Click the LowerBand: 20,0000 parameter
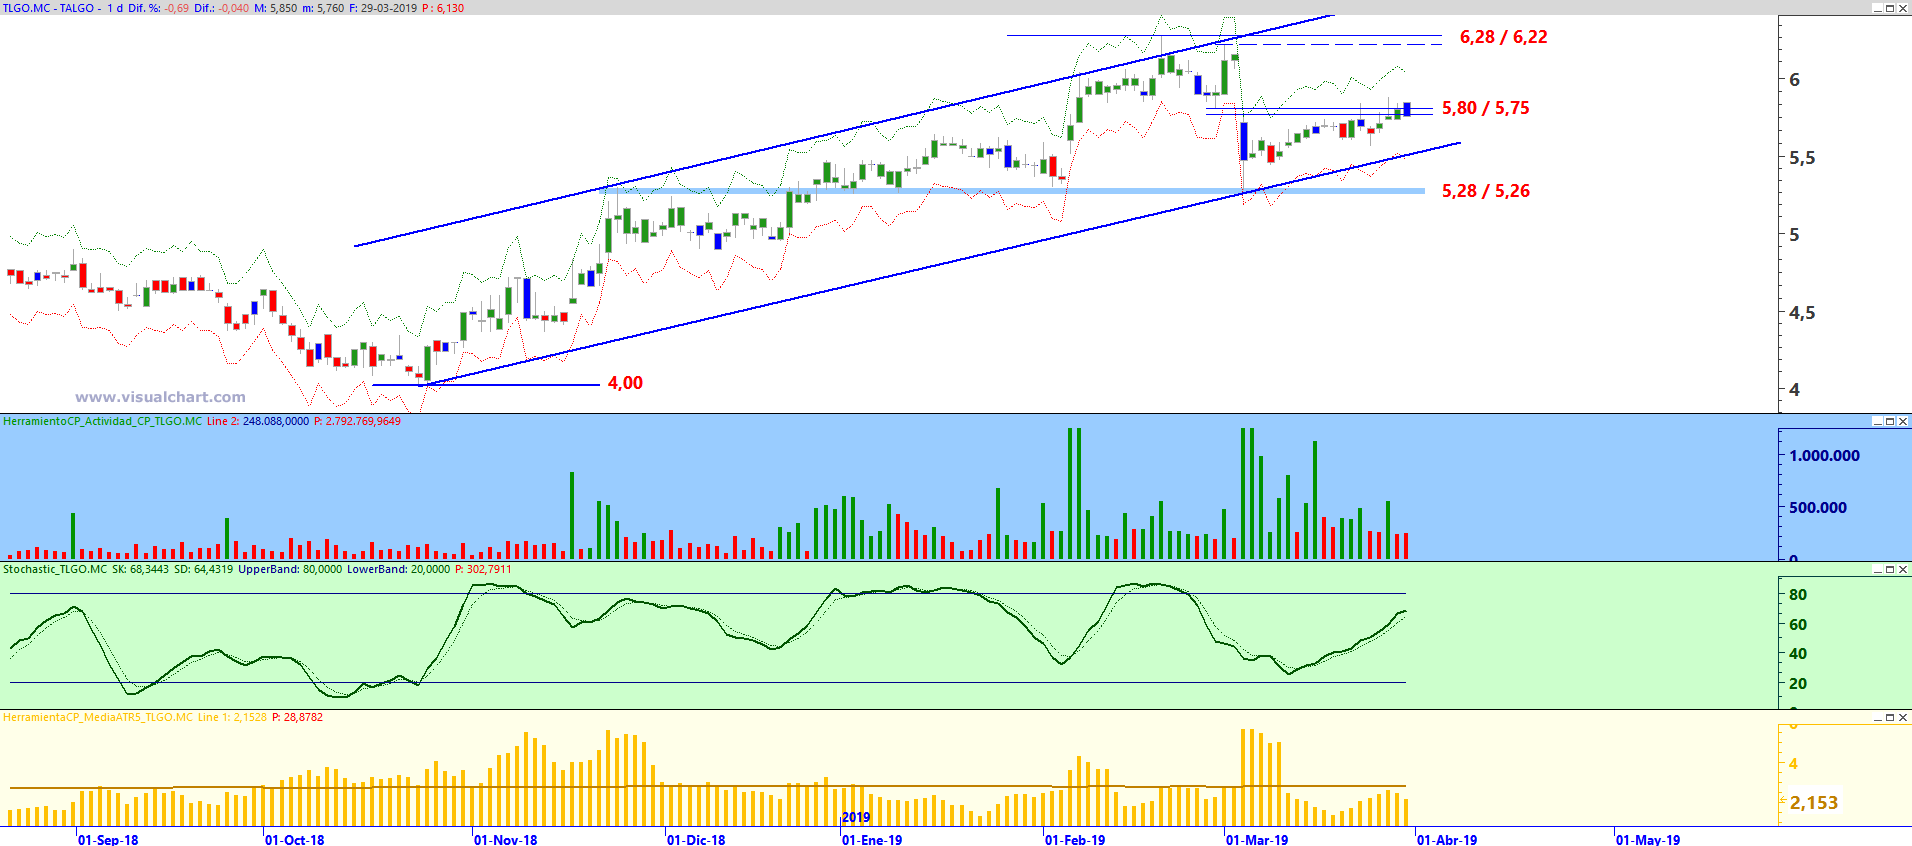Screen dimensions: 1912x846 (x=399, y=570)
